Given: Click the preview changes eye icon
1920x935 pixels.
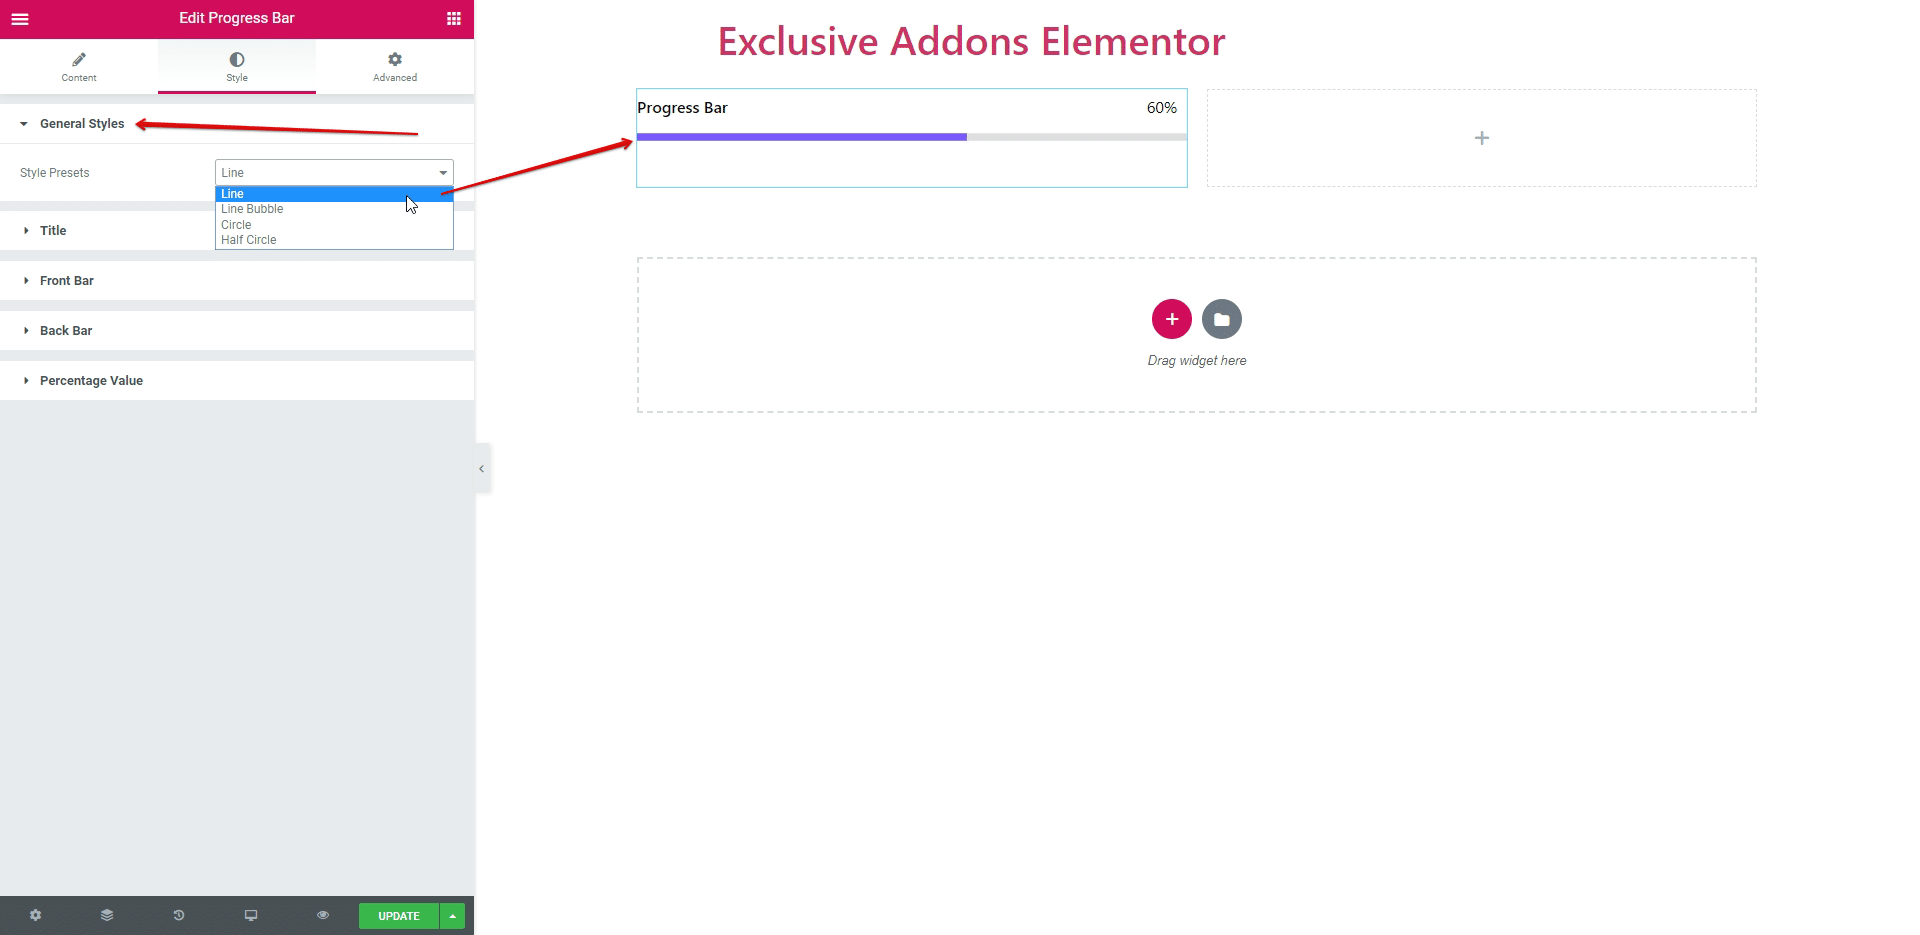Looking at the screenshot, I should click(323, 915).
